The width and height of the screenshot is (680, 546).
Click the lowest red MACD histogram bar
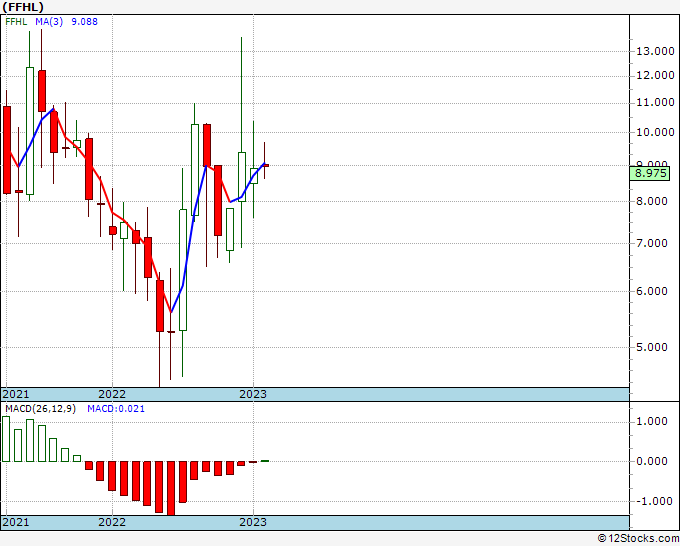[171, 488]
